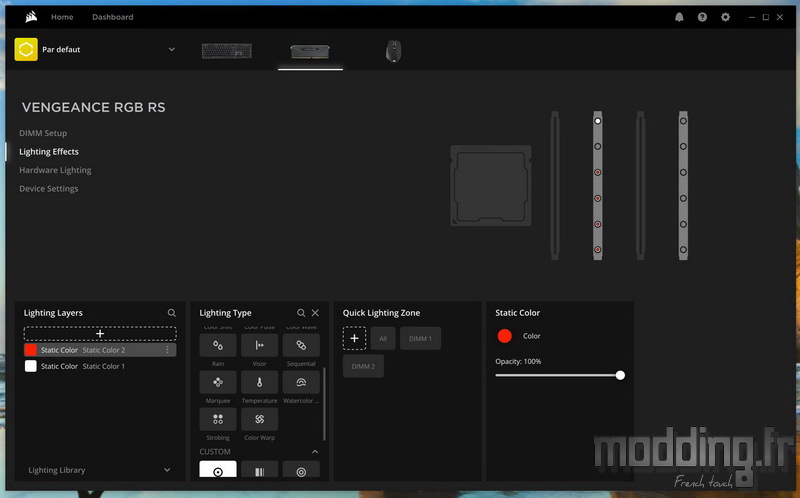Screen dimensions: 800x498
Task: Select the highlighted white custom lighting tile
Action: 218,469
